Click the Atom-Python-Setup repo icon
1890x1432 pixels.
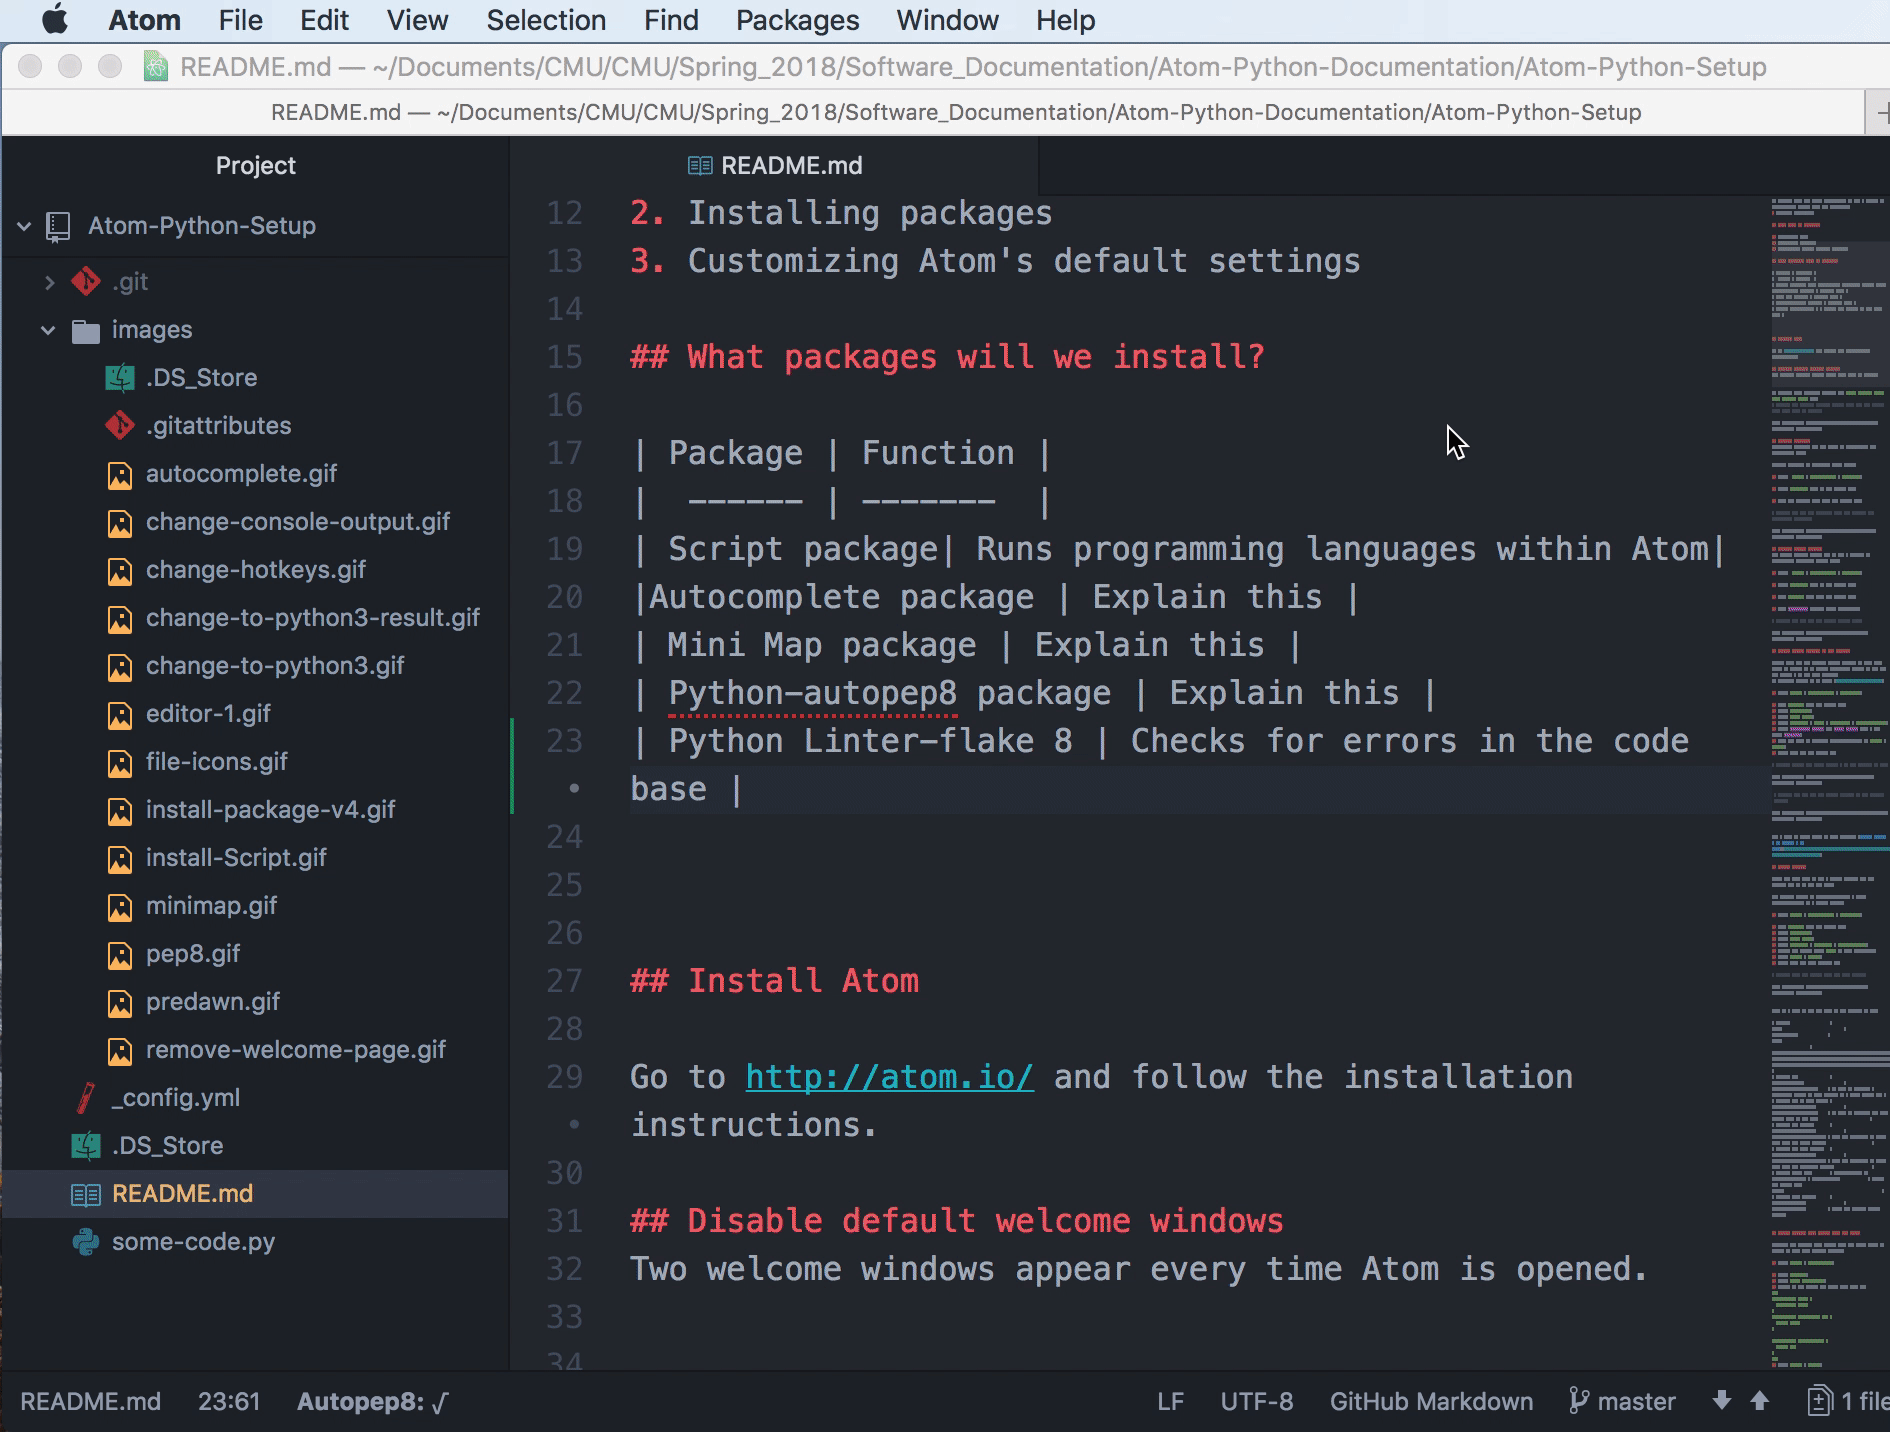pyautogui.click(x=59, y=226)
